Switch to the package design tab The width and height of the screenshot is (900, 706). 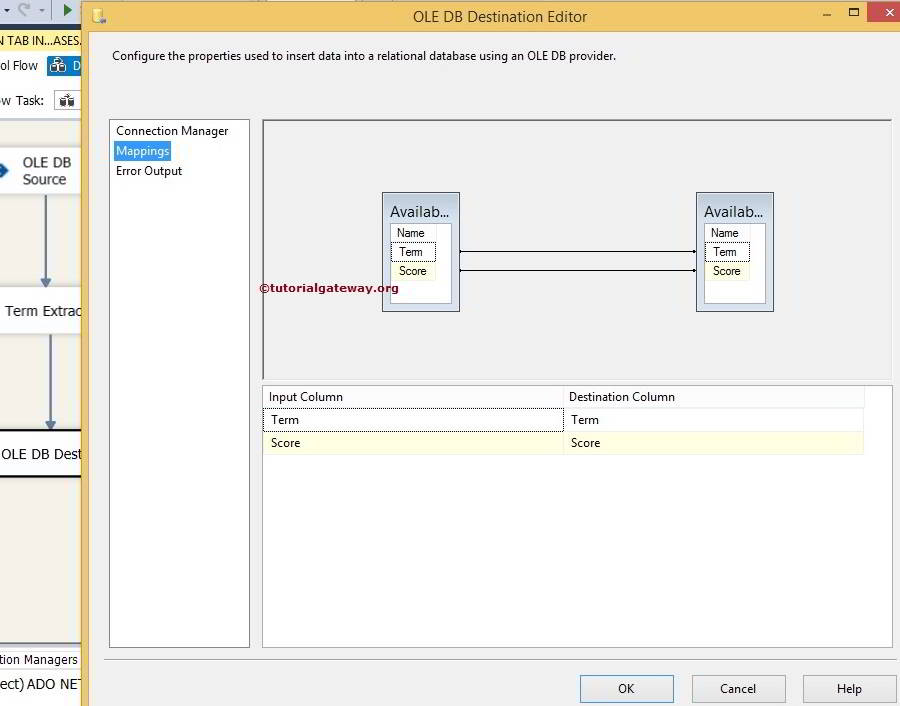pos(40,40)
